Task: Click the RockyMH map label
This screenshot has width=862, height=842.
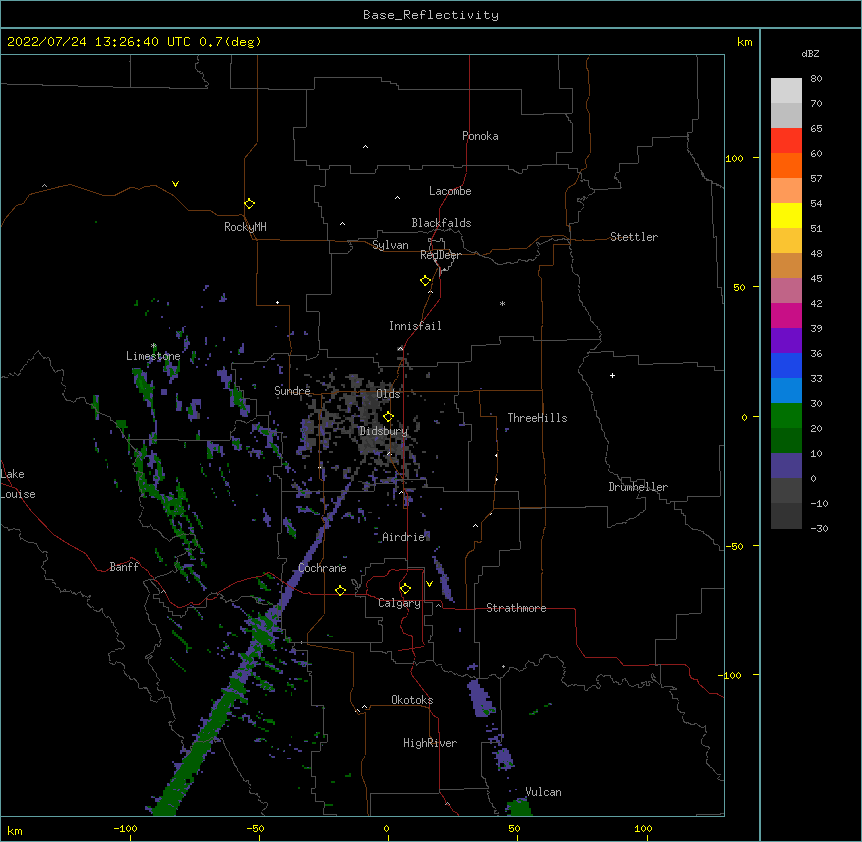Action: pyautogui.click(x=245, y=227)
